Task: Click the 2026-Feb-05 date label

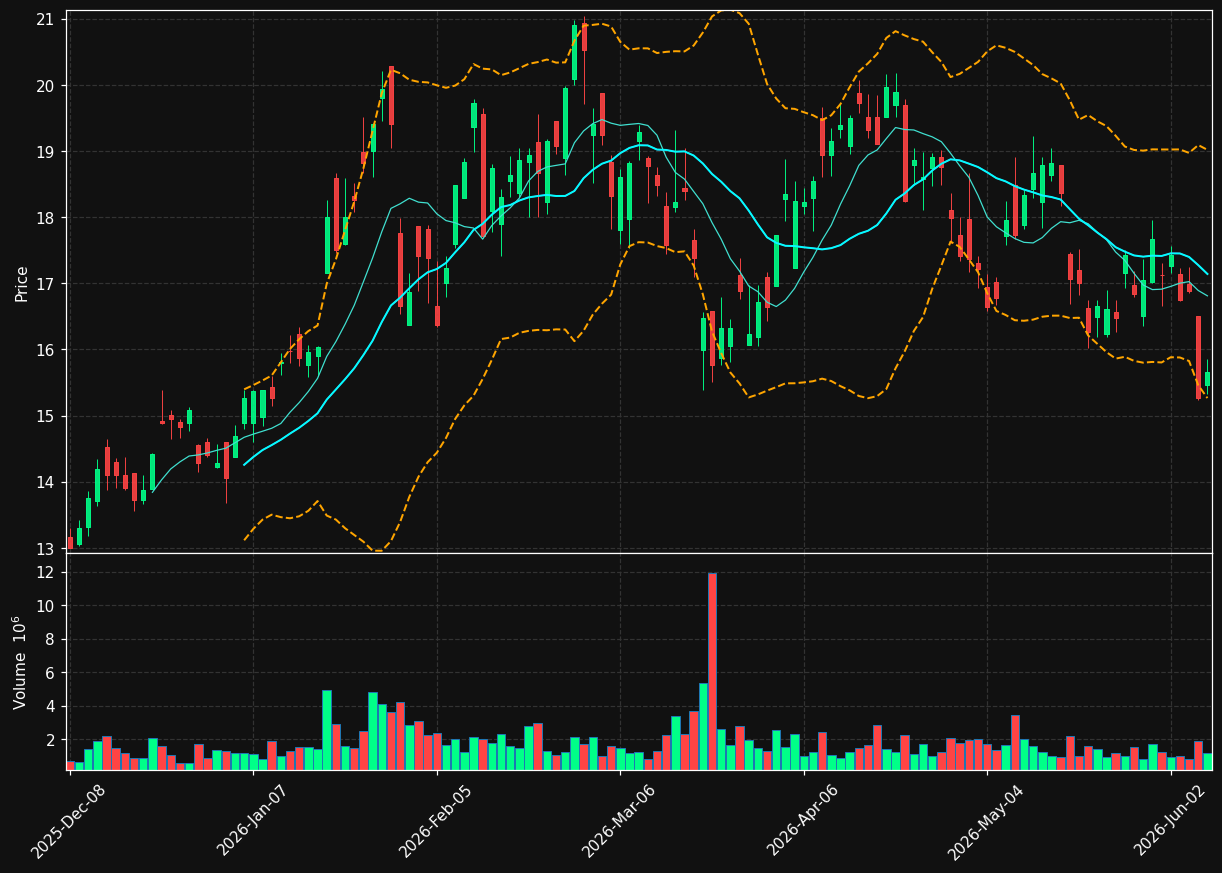Action: pos(436,822)
